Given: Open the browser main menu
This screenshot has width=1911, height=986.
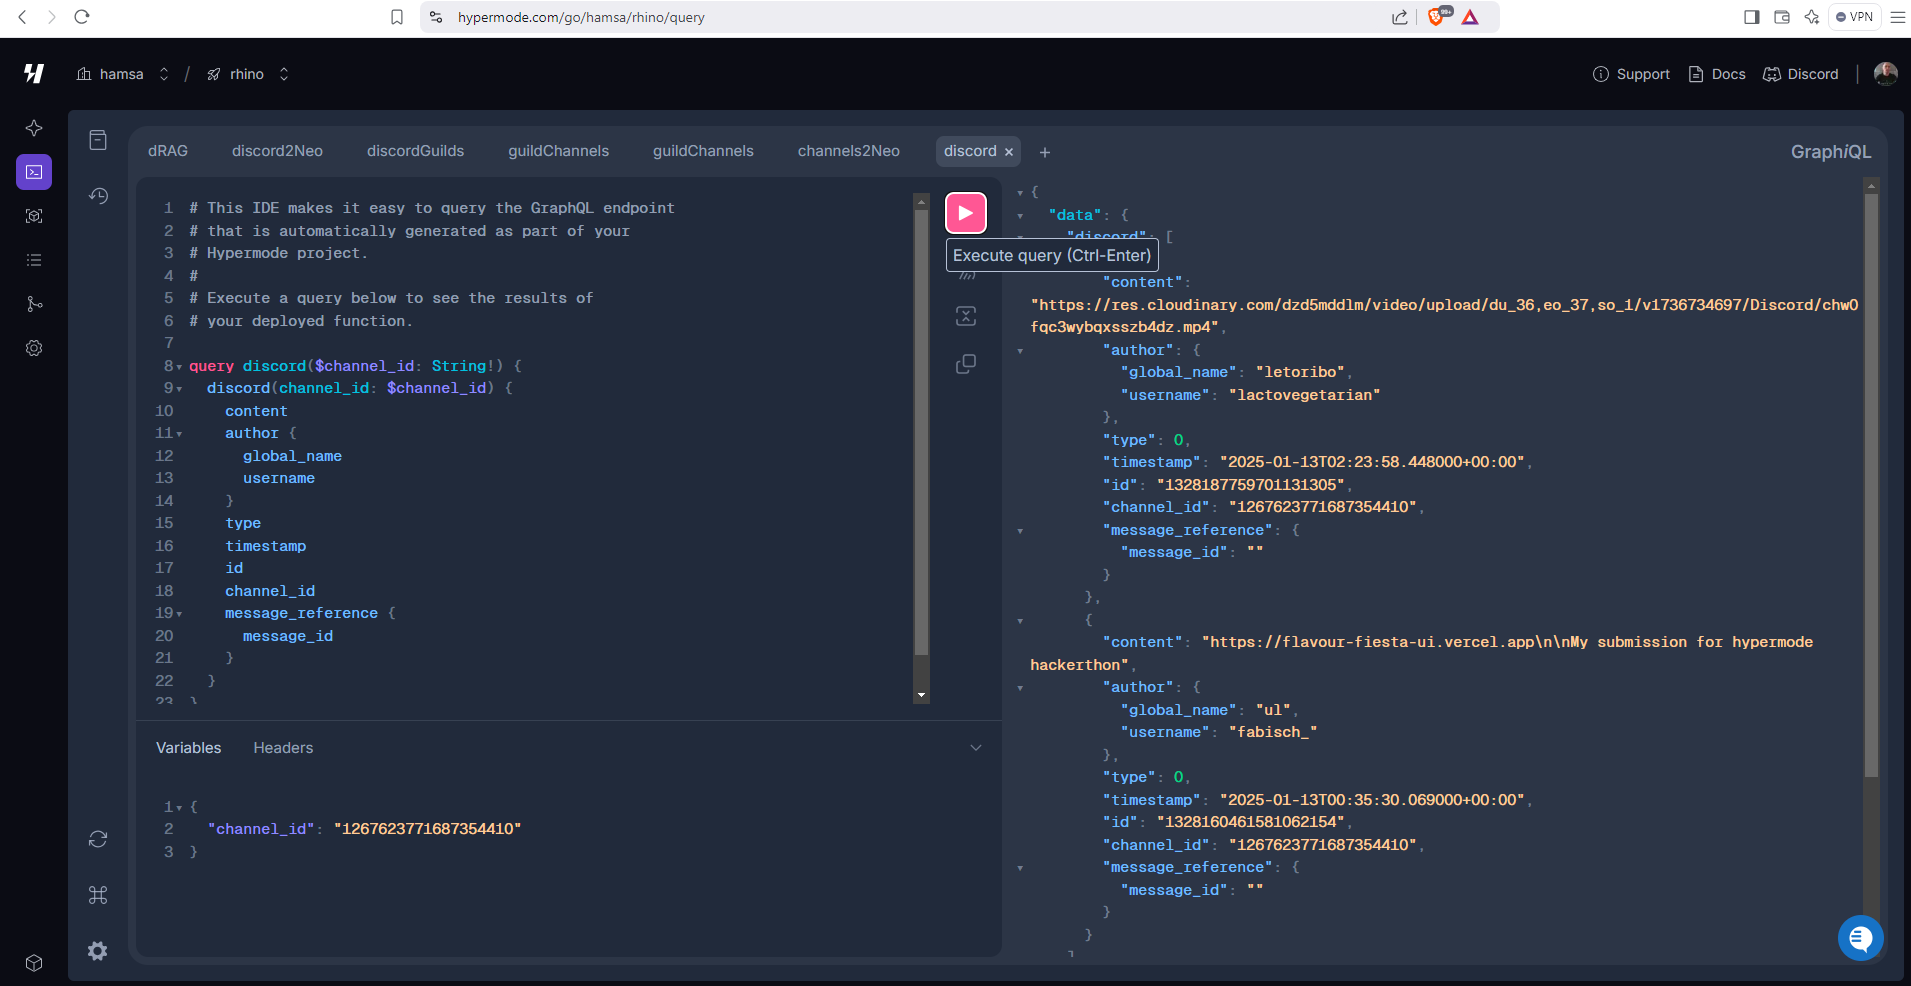Looking at the screenshot, I should tap(1897, 17).
